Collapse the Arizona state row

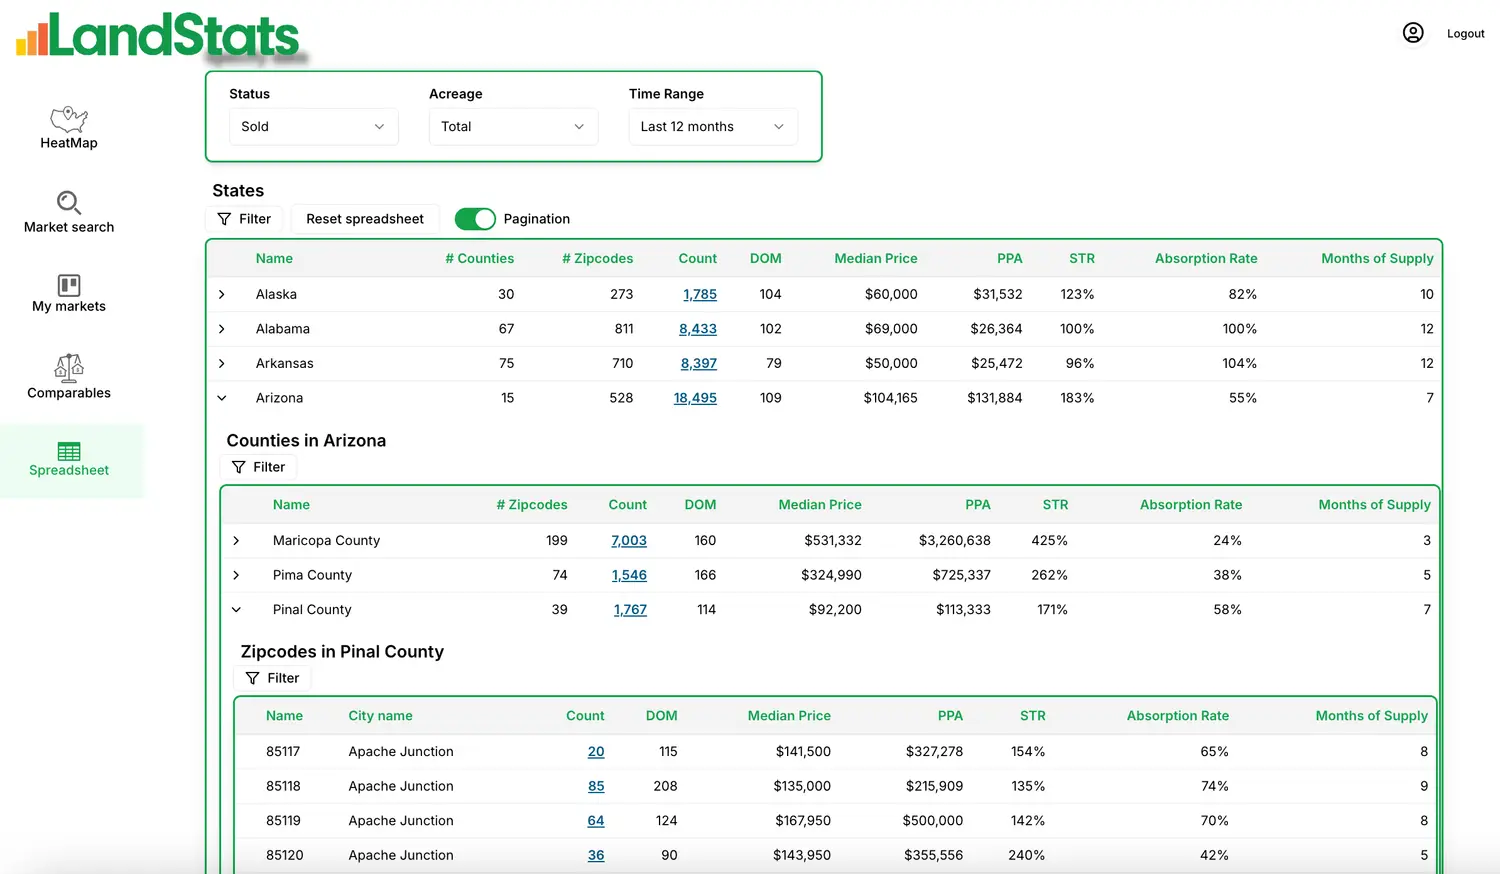pos(222,398)
